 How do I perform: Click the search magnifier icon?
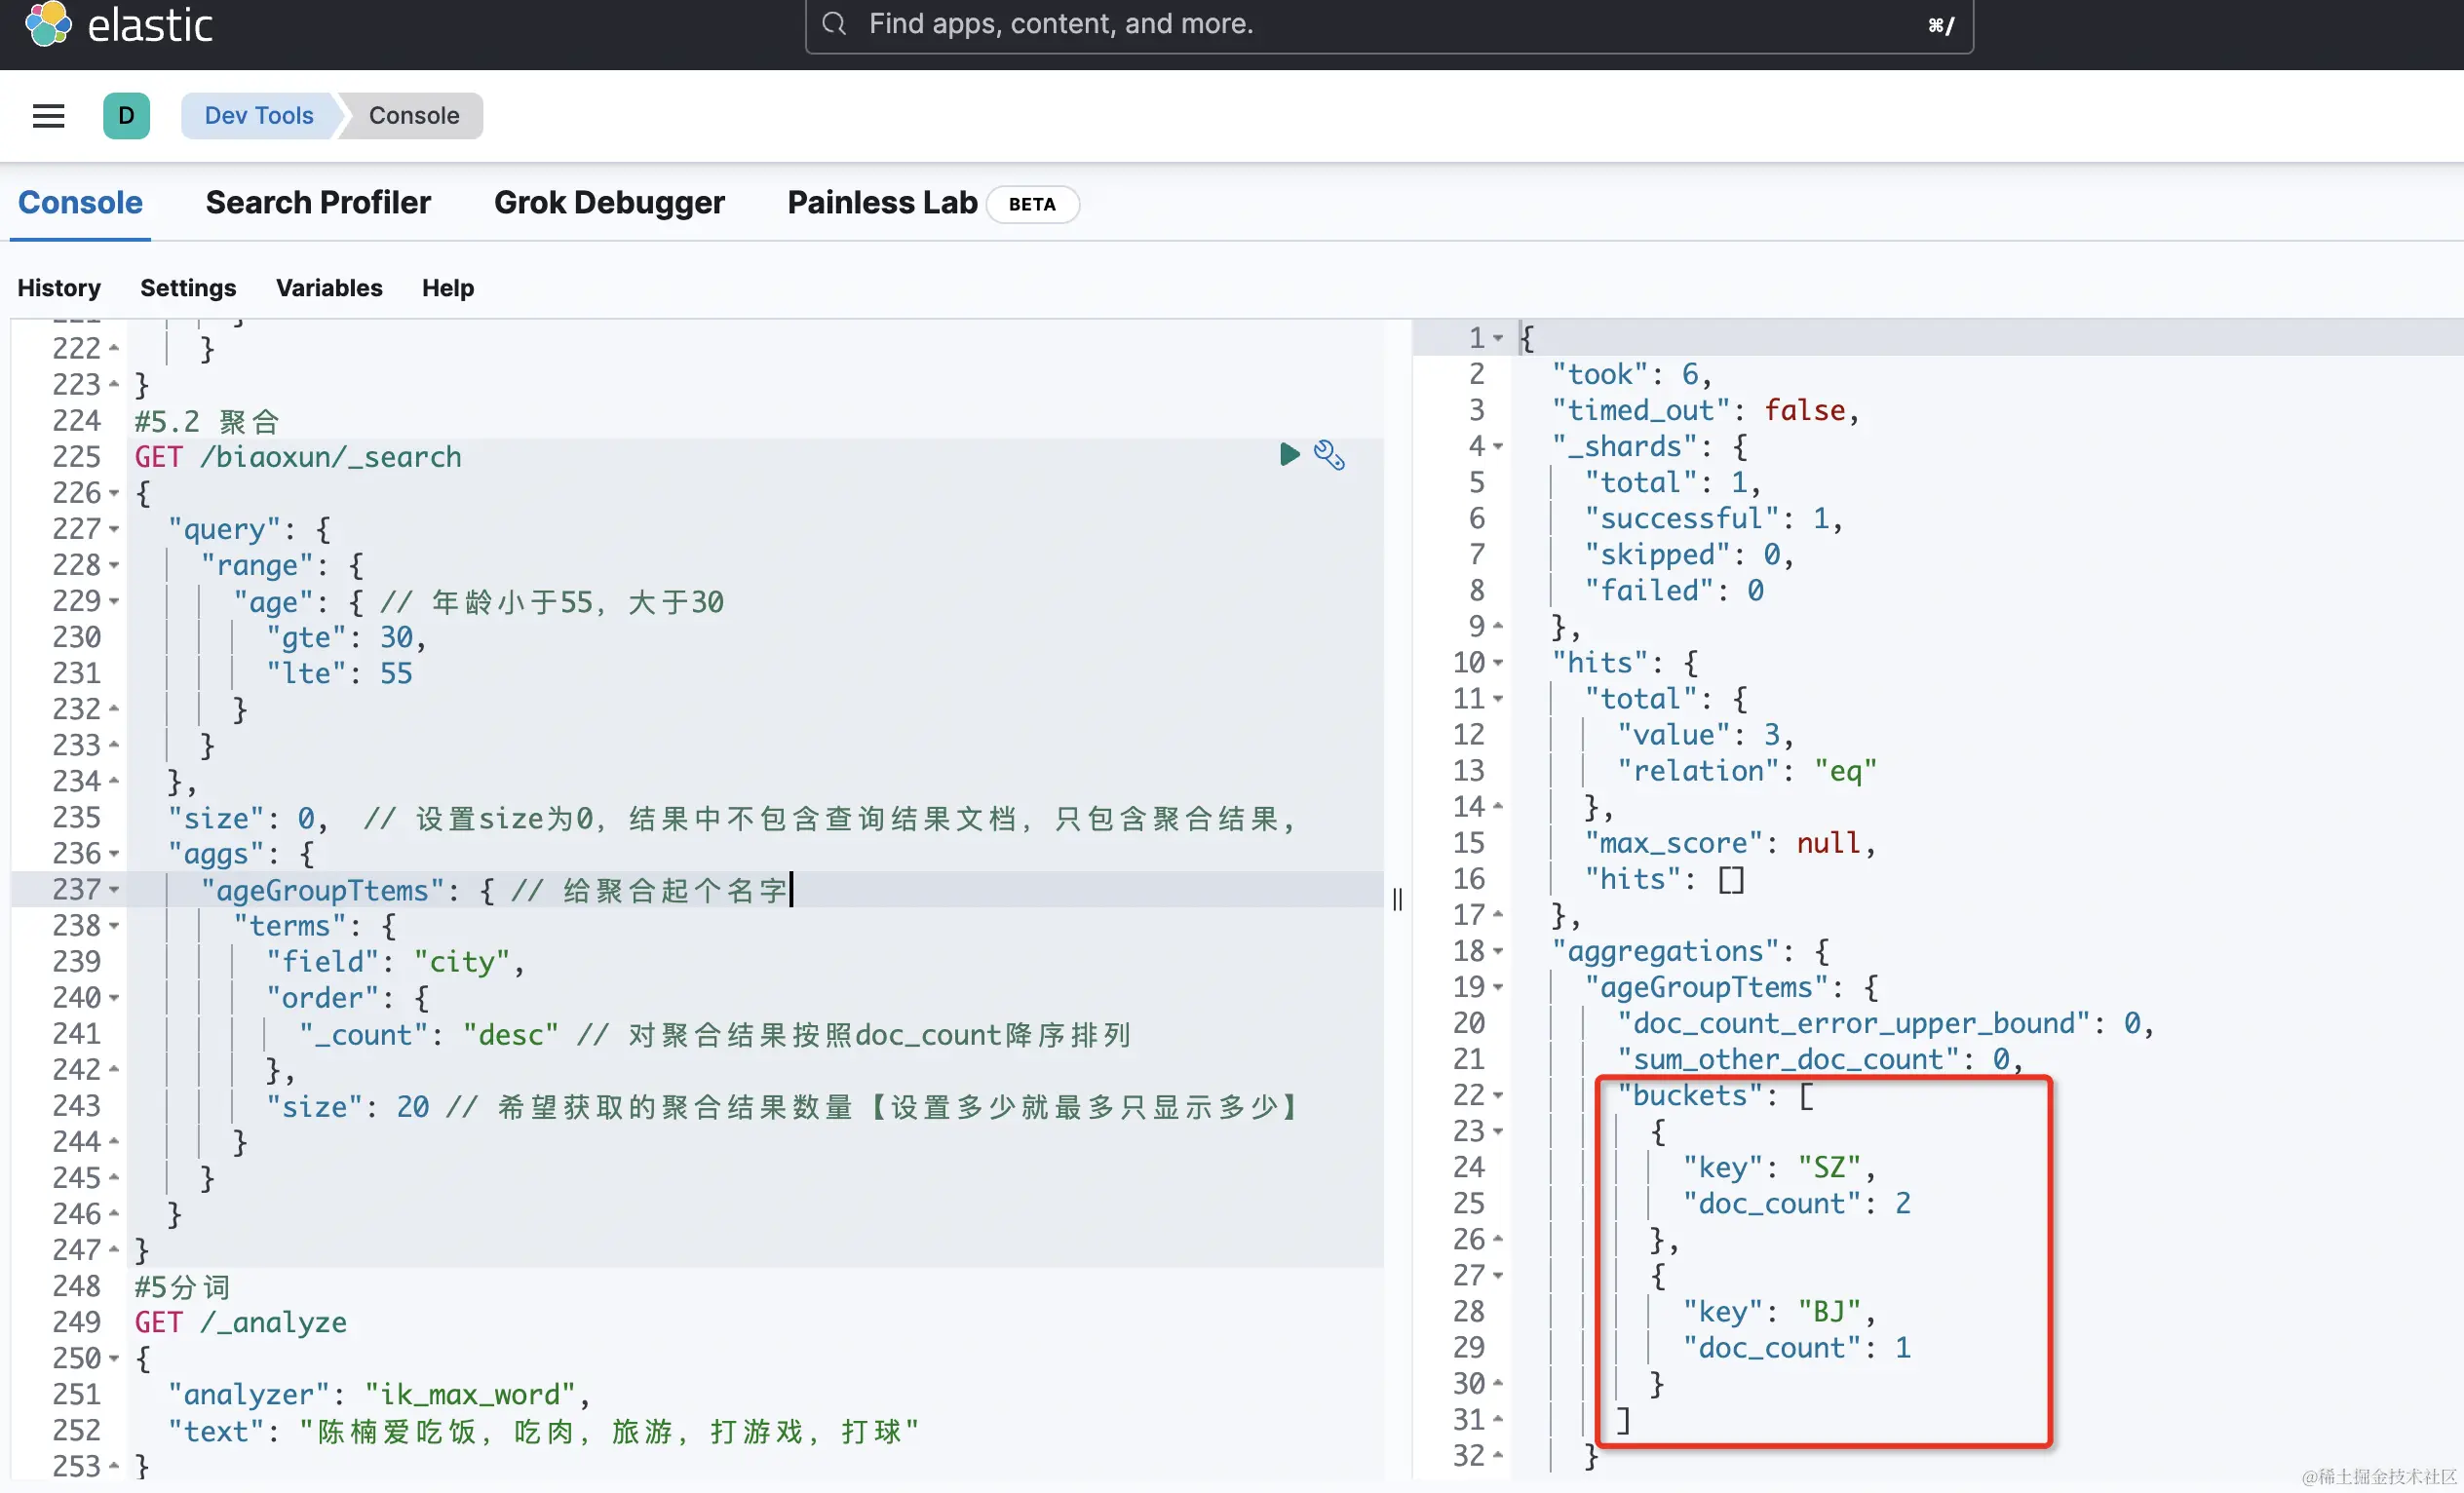pos(834,24)
